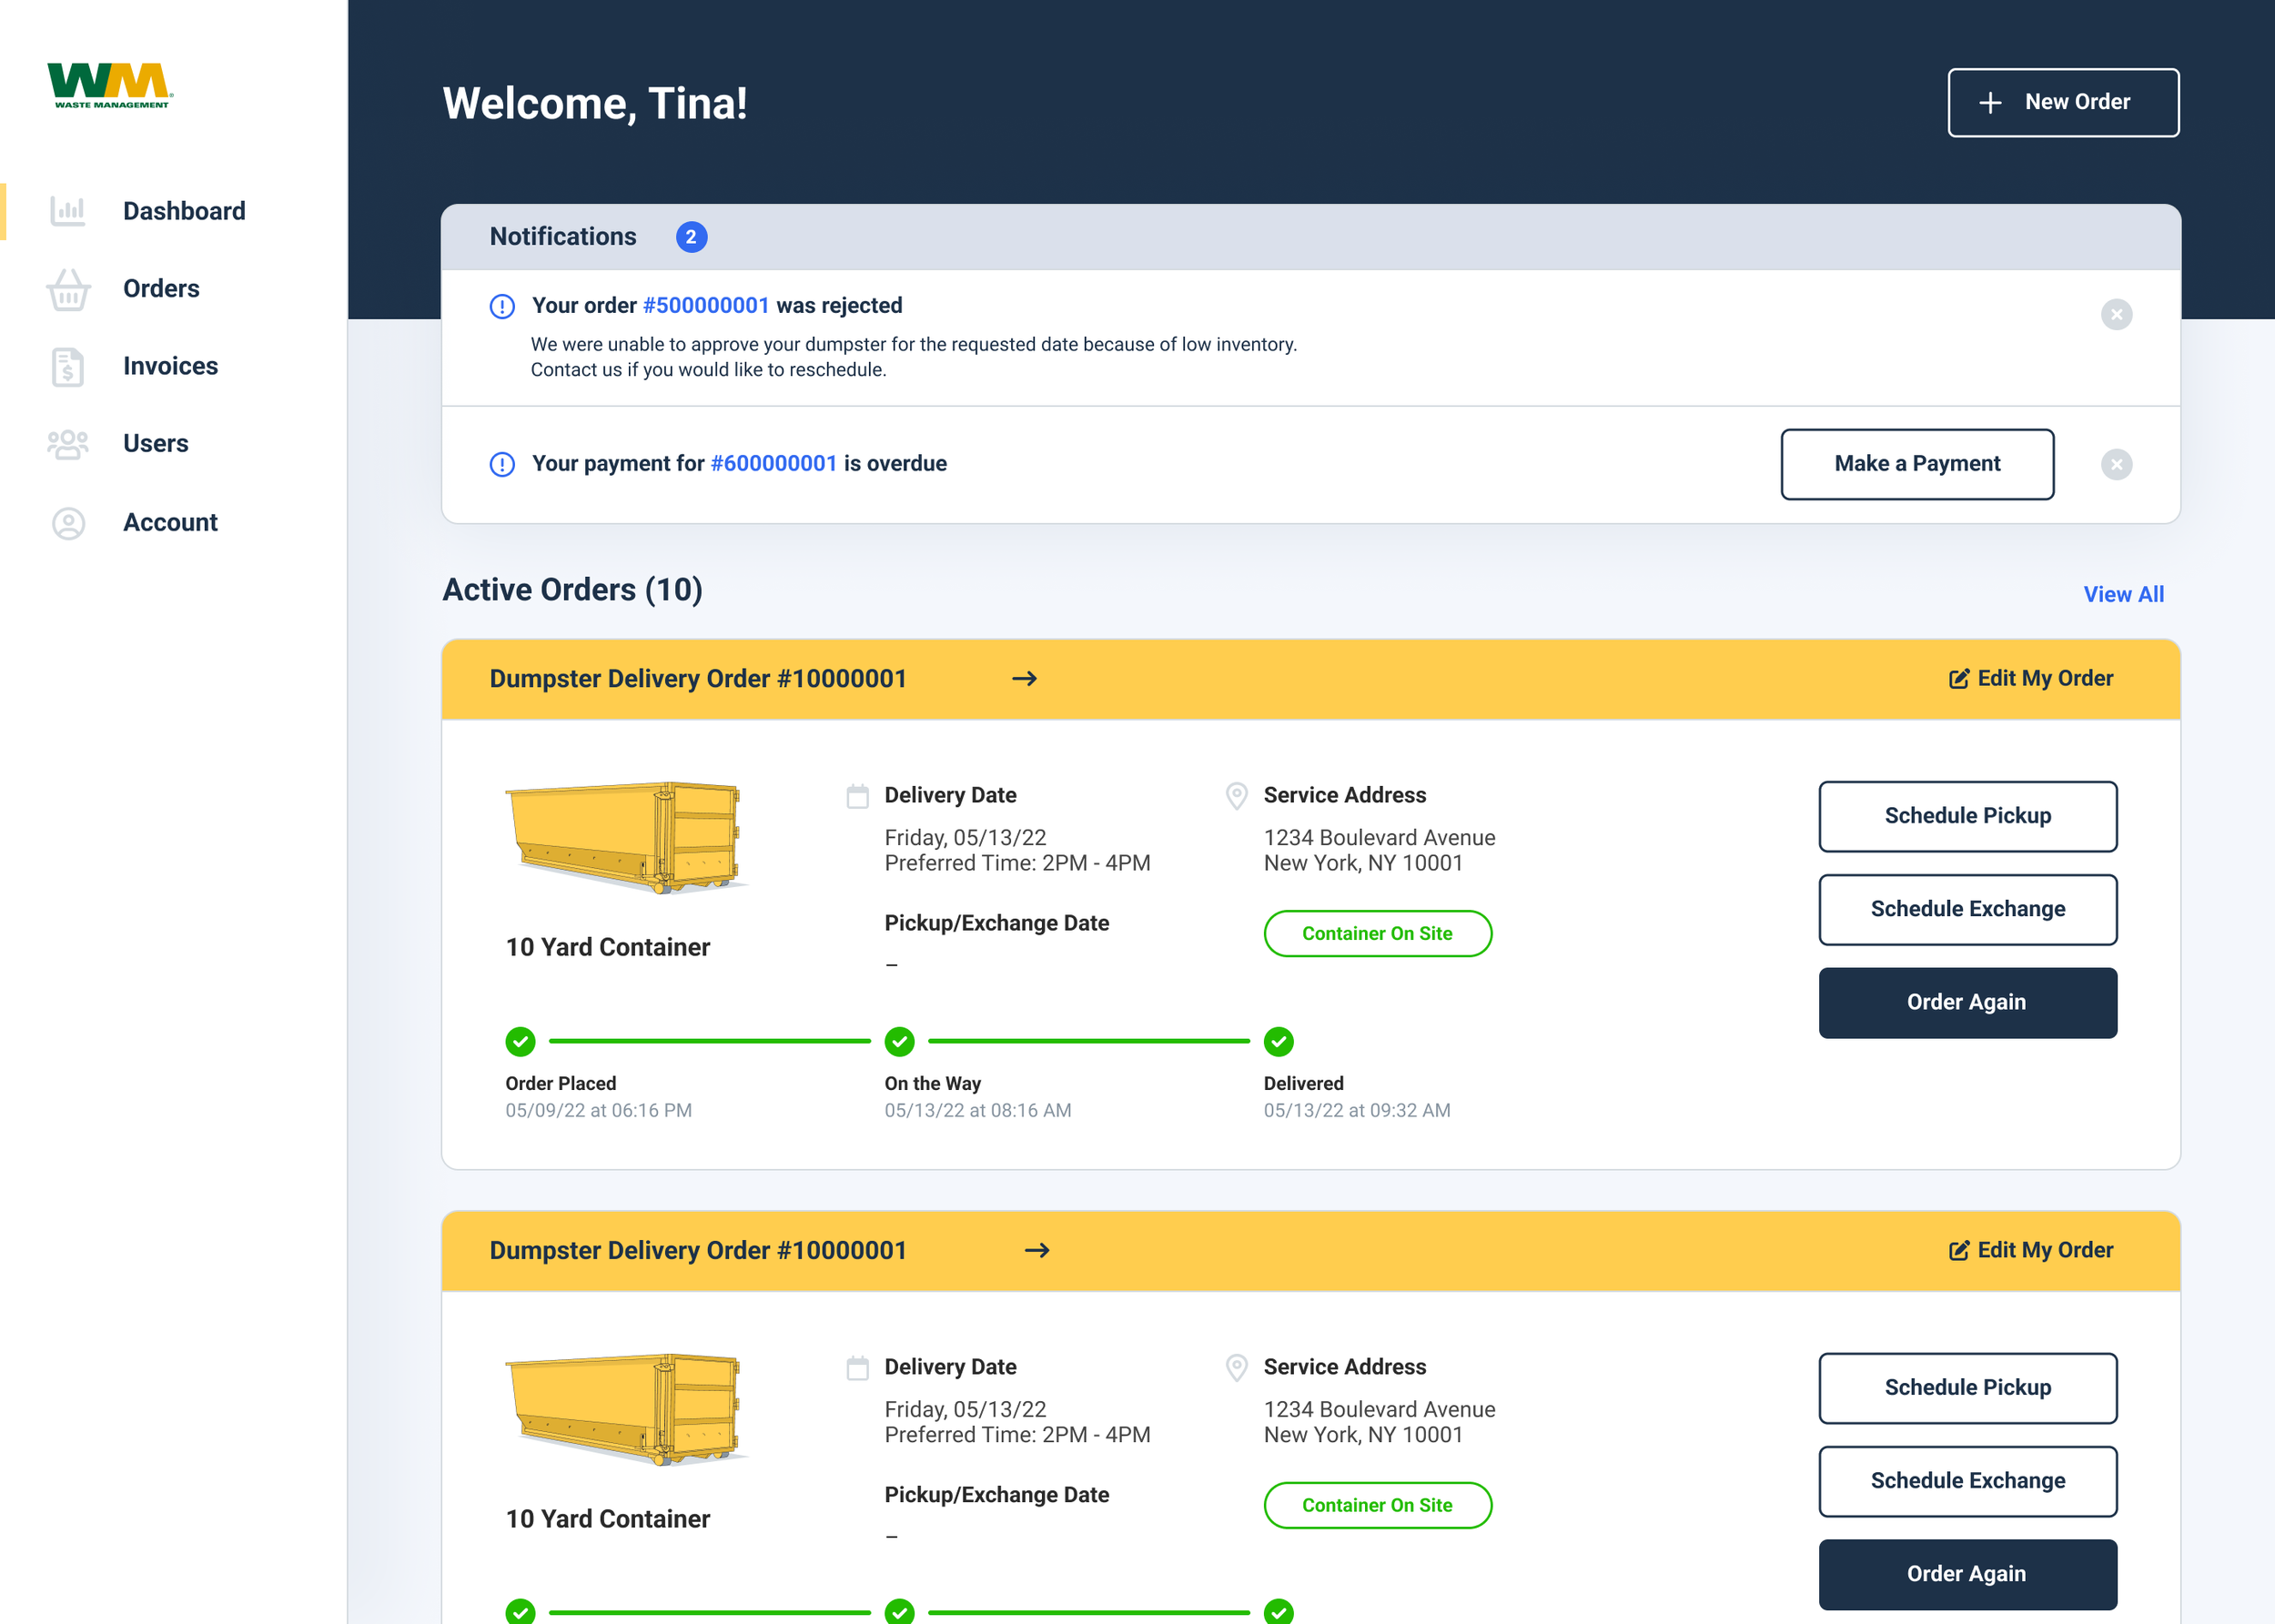
Task: Open Dashboard via bar chart icon
Action: point(68,211)
